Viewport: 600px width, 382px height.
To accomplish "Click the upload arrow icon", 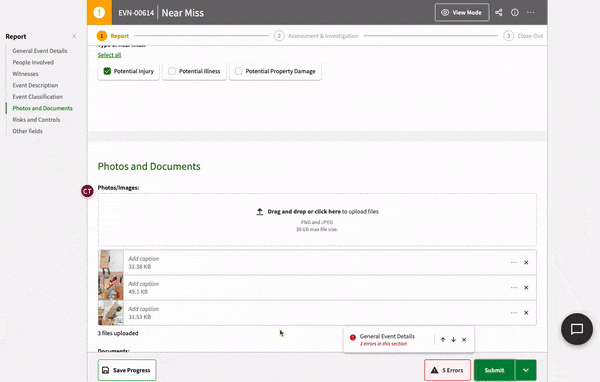I will [259, 212].
